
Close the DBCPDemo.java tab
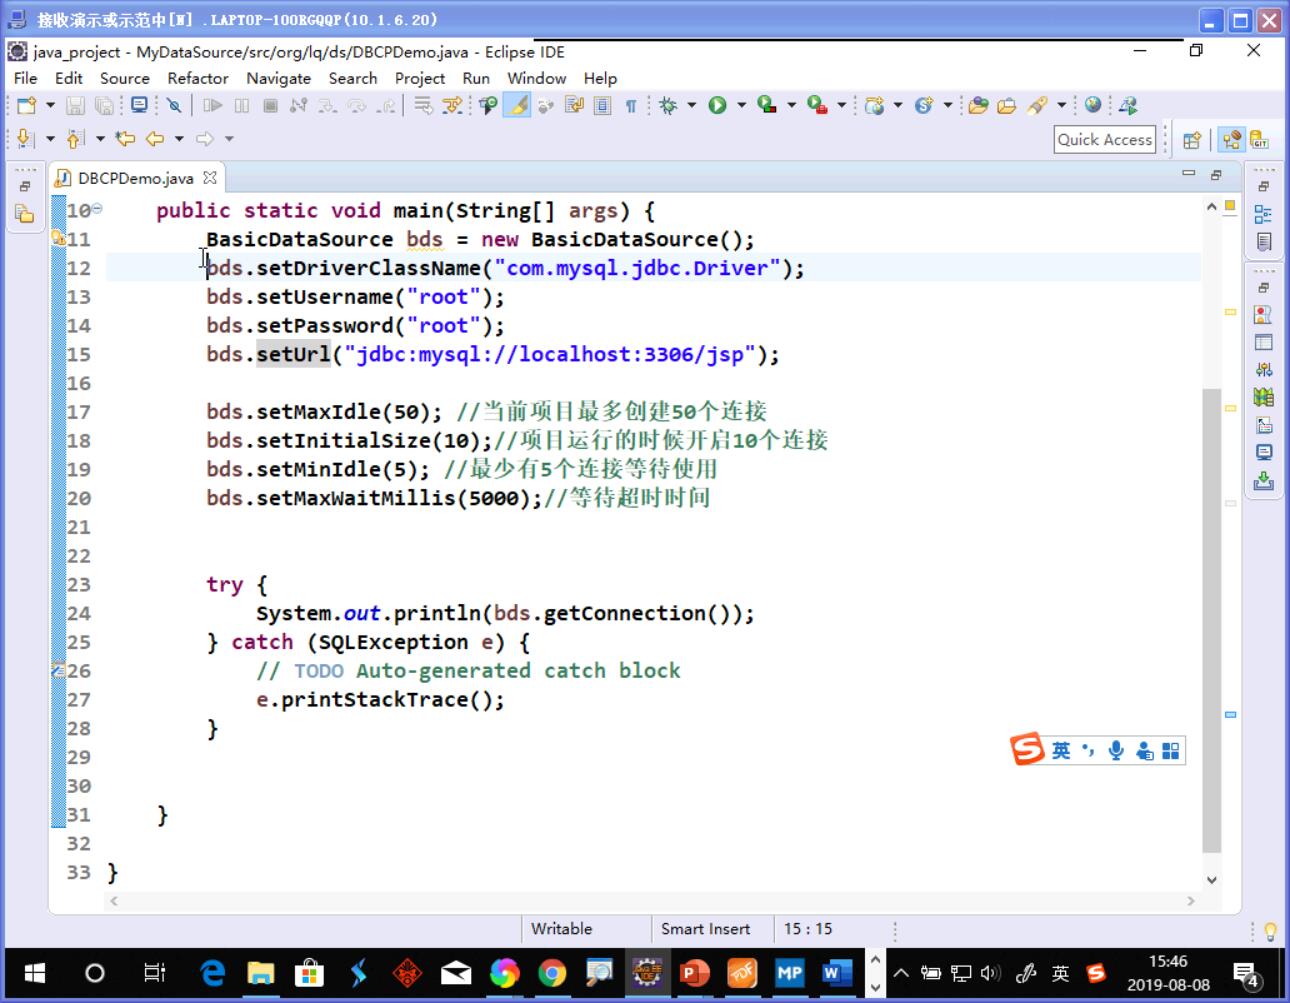(x=209, y=177)
